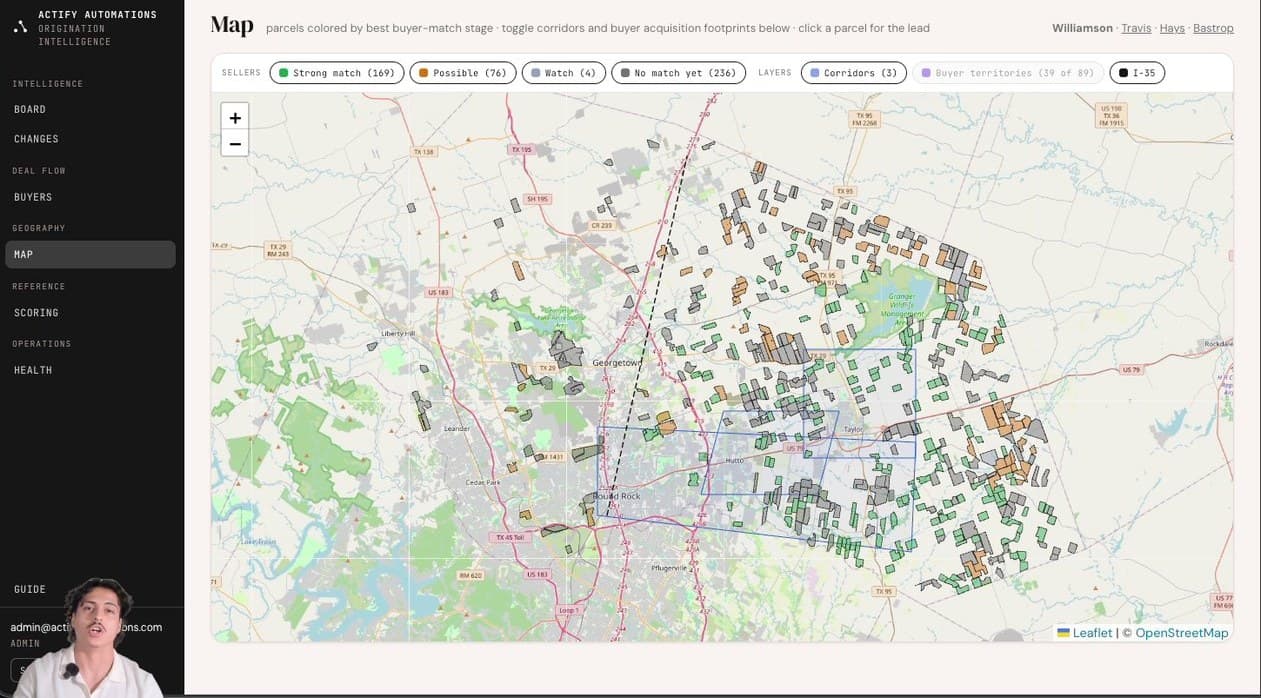The image size is (1261, 698).
Task: Open the OpenStreetMap attribution link
Action: tap(1182, 633)
